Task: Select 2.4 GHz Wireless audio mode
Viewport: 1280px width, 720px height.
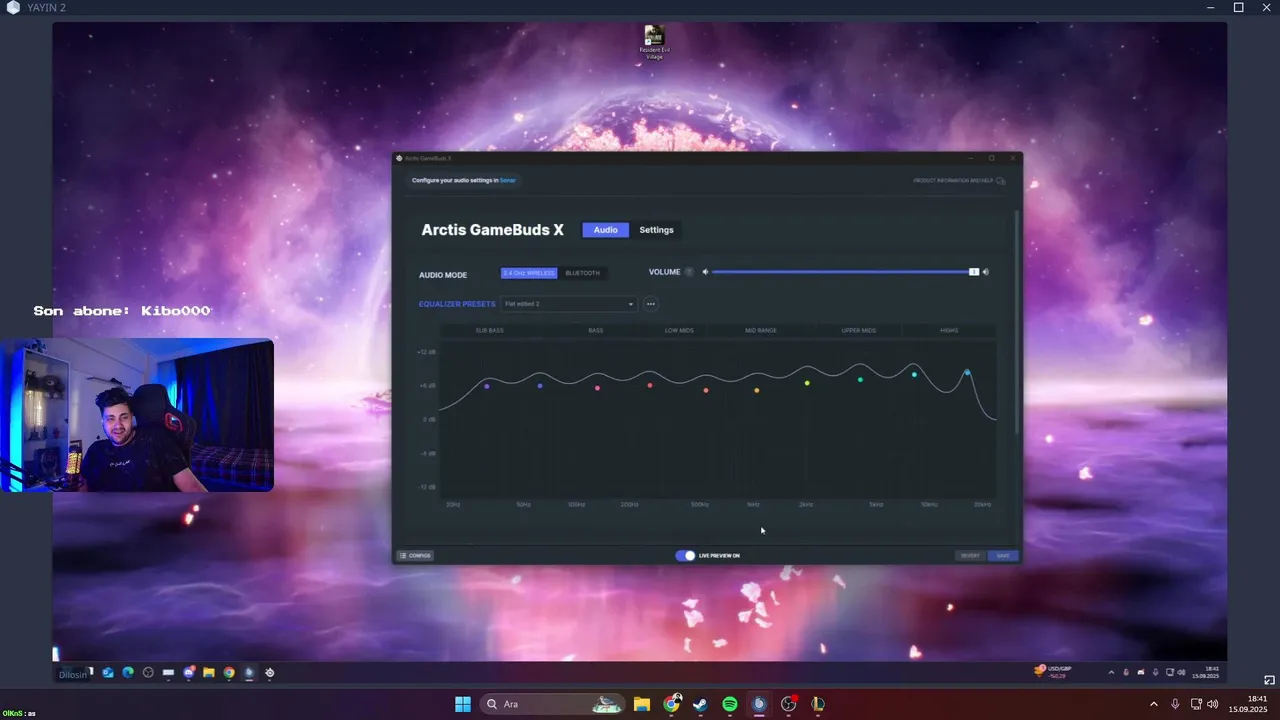Action: [529, 273]
